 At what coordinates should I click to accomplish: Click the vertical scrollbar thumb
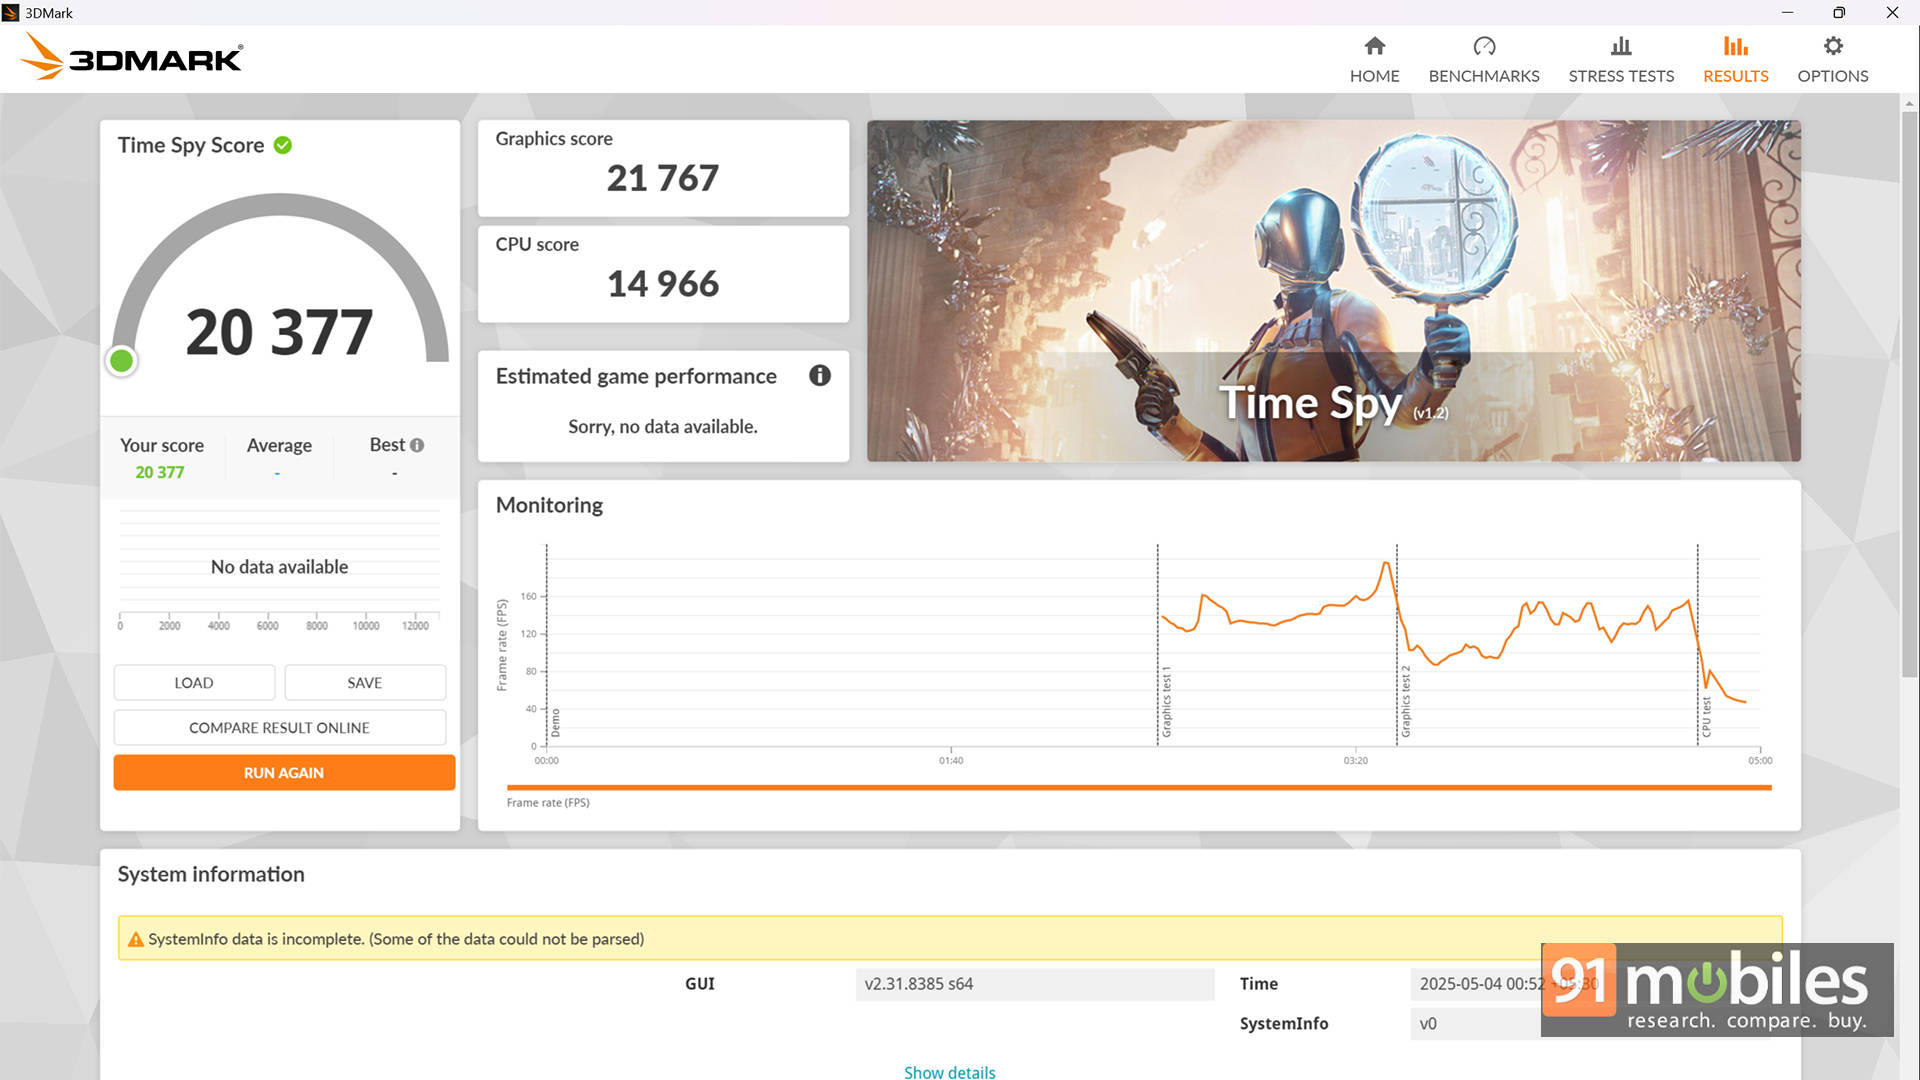[1909, 393]
